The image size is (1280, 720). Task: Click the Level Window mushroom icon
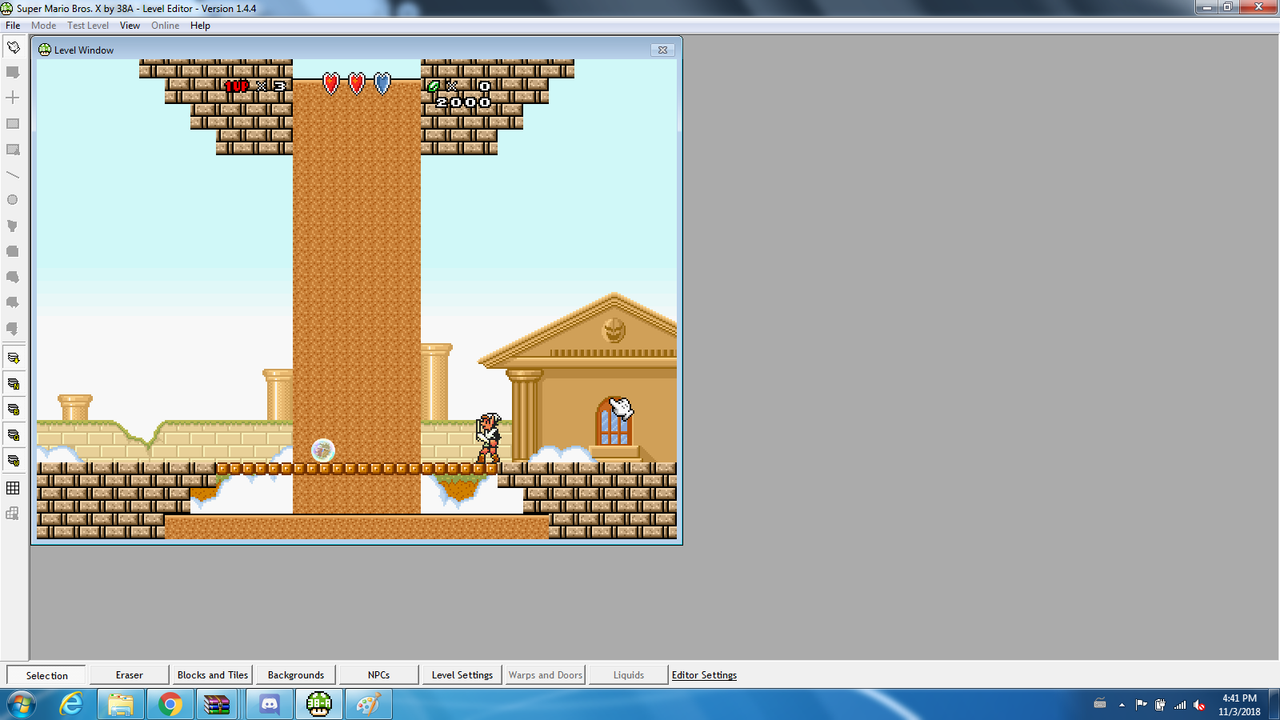[x=45, y=49]
